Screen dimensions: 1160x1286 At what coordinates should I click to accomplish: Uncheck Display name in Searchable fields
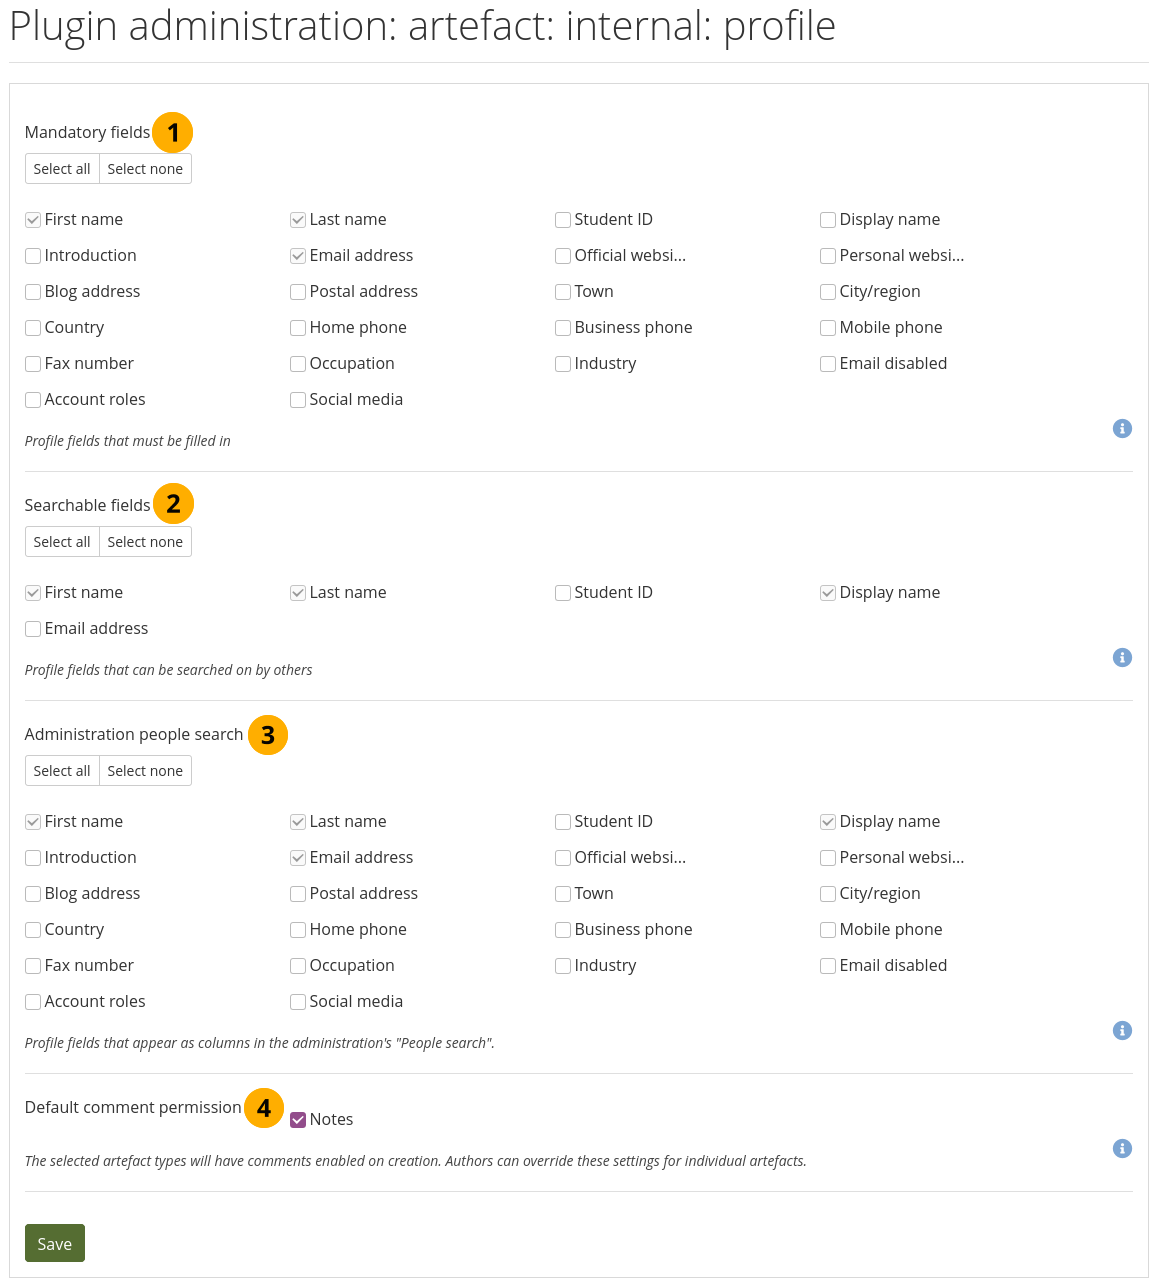point(828,593)
